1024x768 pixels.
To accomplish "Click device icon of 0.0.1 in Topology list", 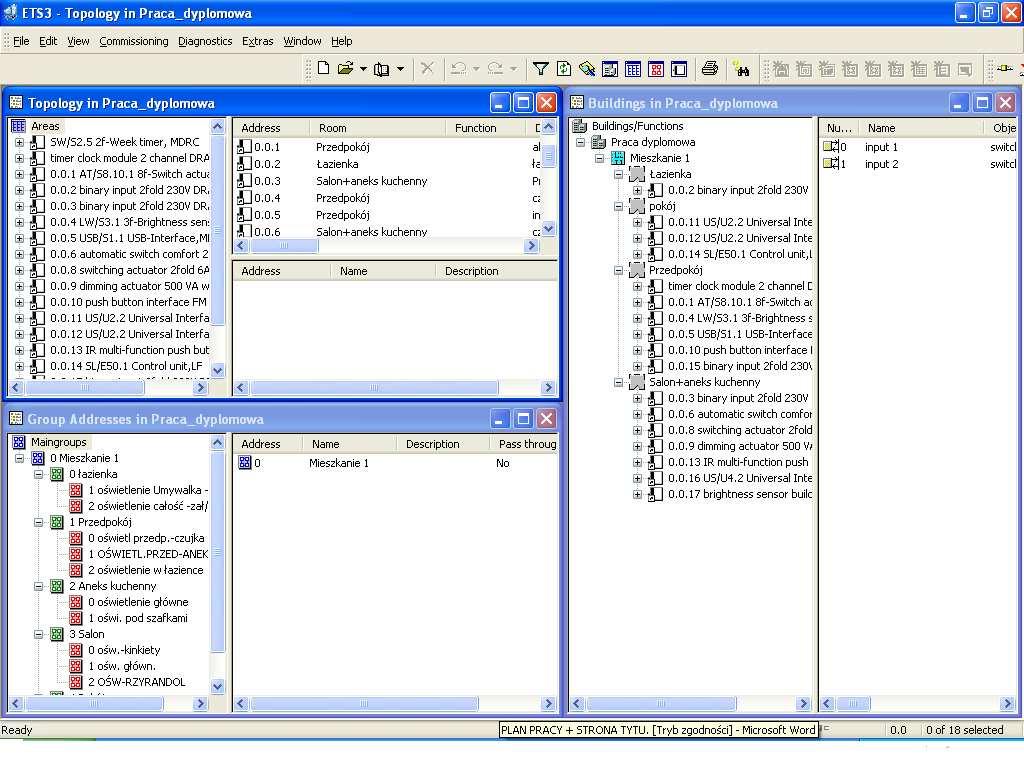I will point(244,147).
